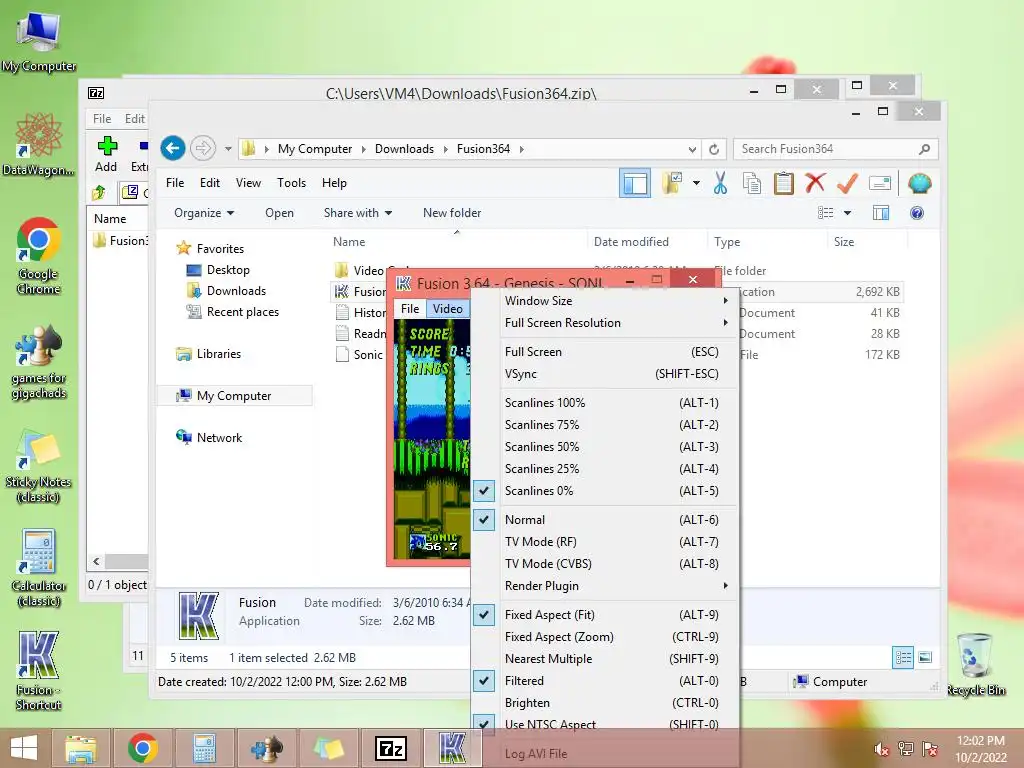Open the Tools menu in Explorer
Viewport: 1024px width, 768px height.
pyautogui.click(x=291, y=184)
